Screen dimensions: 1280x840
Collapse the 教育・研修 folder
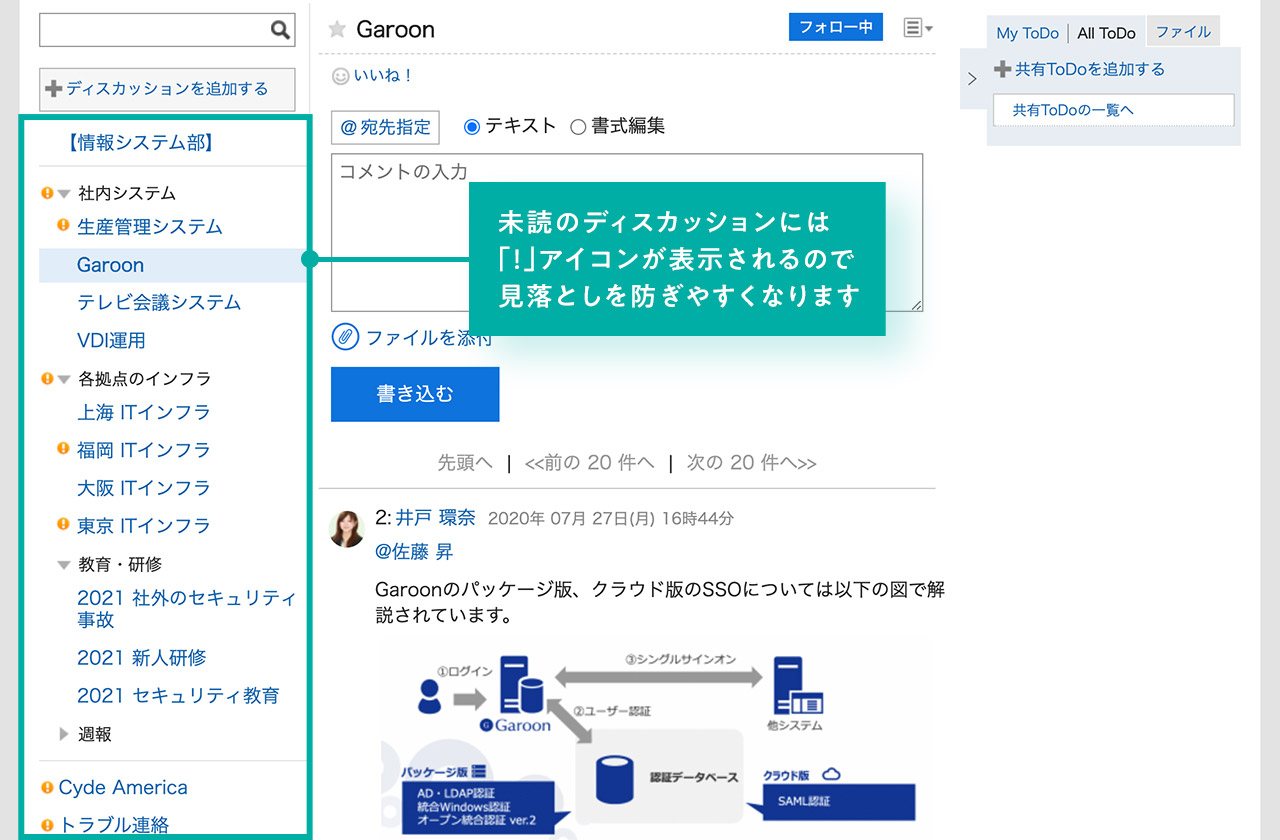63,565
